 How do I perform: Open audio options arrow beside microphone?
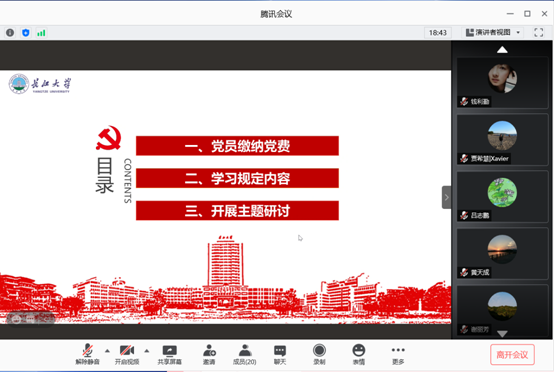tap(107, 351)
